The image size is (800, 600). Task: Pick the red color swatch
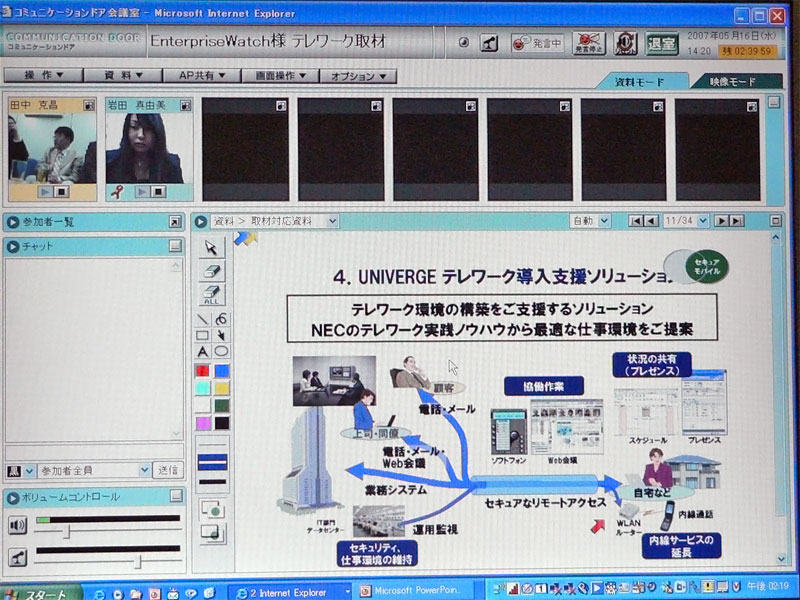pyautogui.click(x=203, y=371)
